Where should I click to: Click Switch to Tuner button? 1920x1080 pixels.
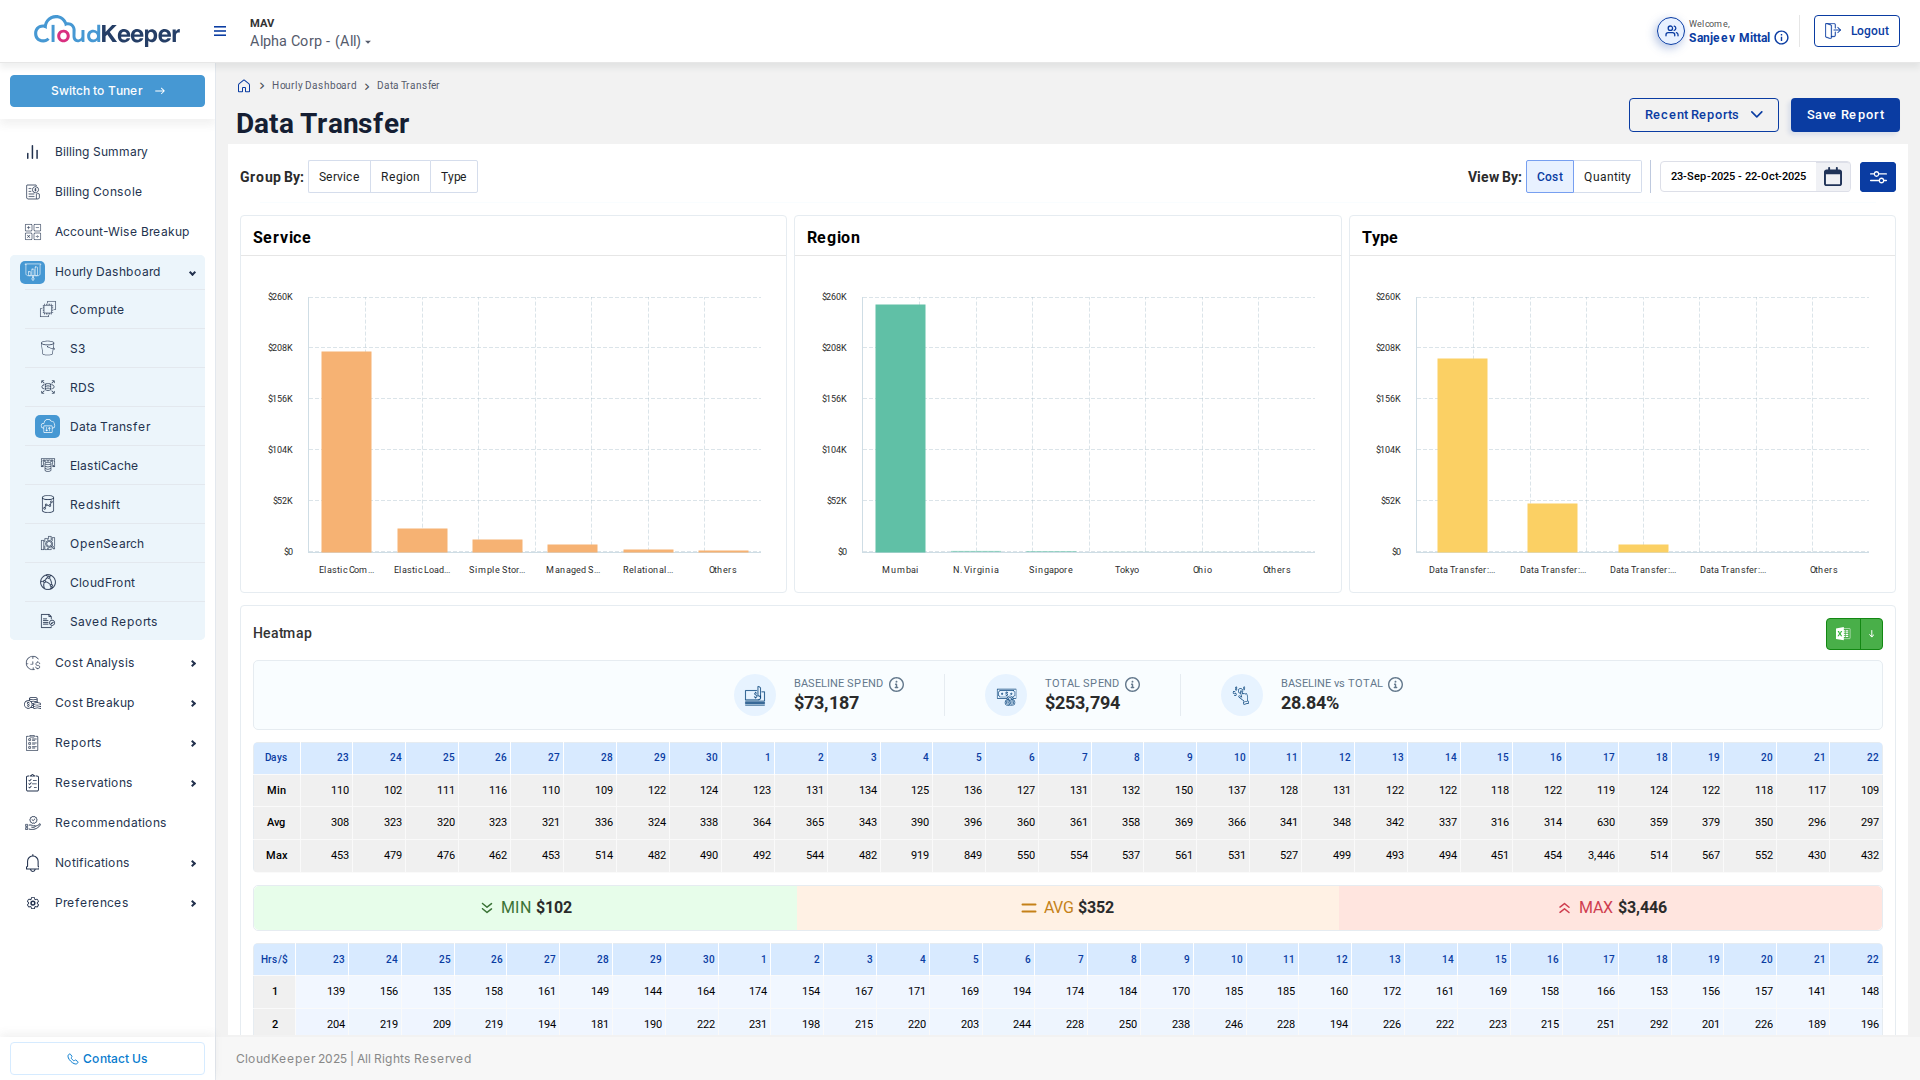pos(107,91)
